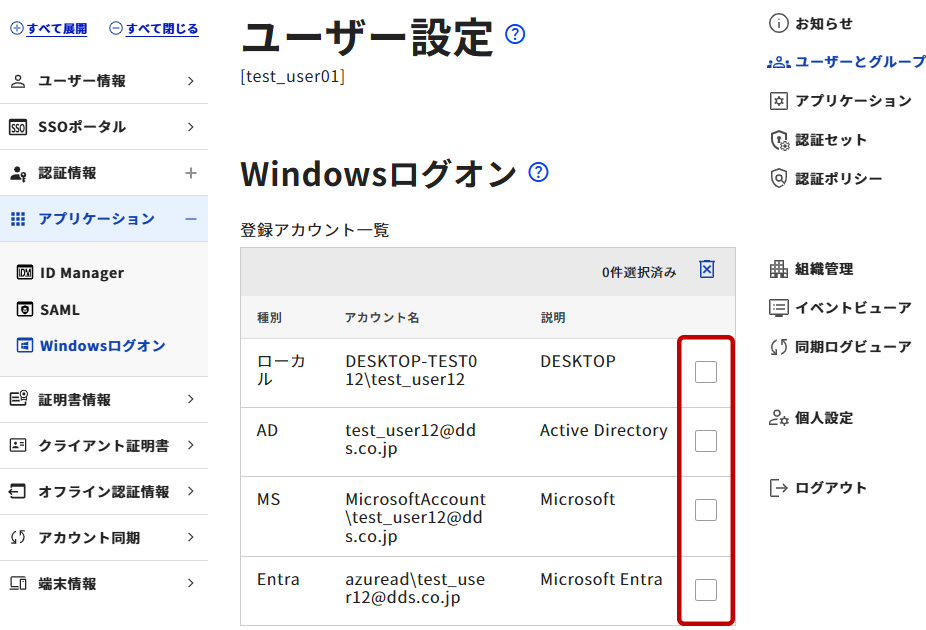Open 認証ポリシー from right menu
This screenshot has height=630, width=926.
[826, 178]
